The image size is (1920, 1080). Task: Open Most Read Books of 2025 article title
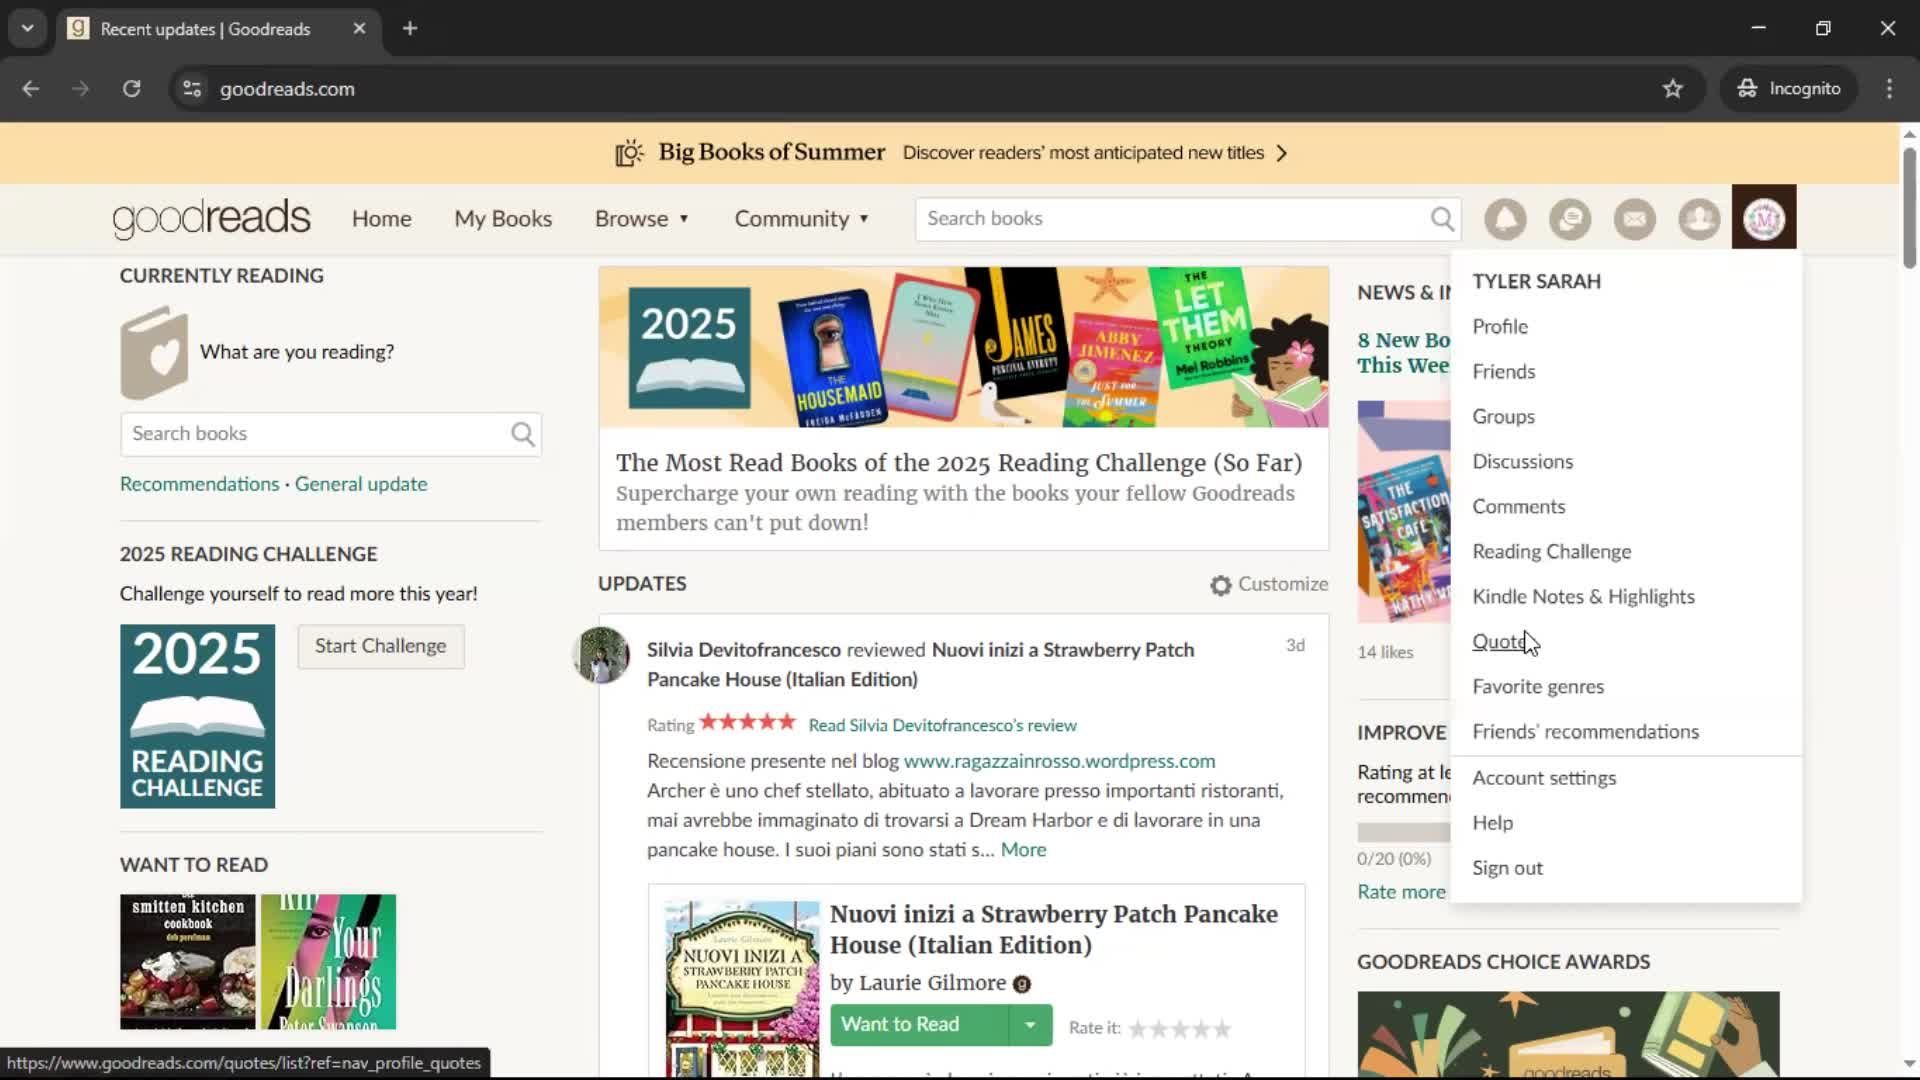click(x=959, y=463)
